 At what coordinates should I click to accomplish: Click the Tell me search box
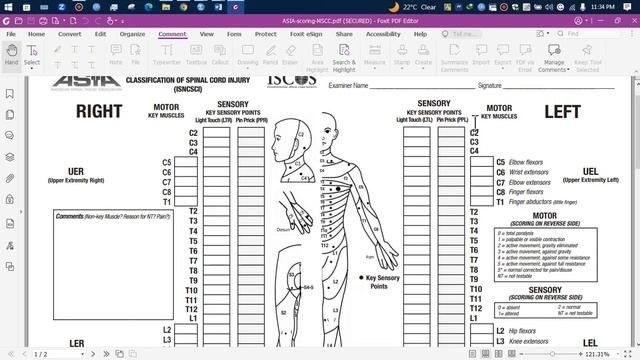pos(461,34)
